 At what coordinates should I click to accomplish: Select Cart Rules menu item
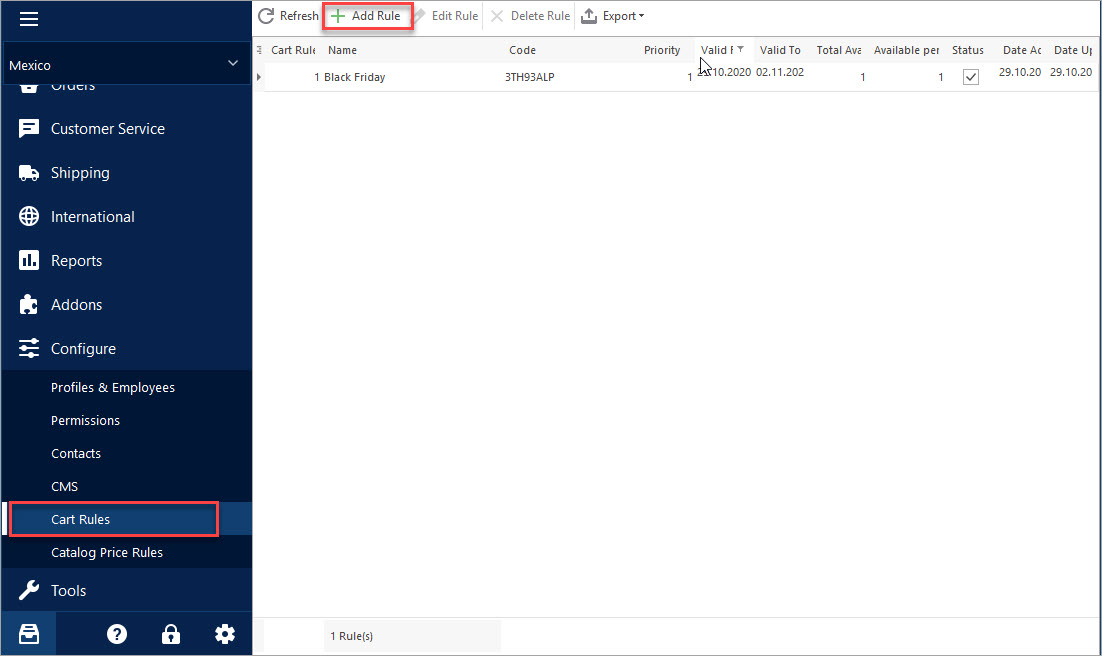(x=81, y=519)
